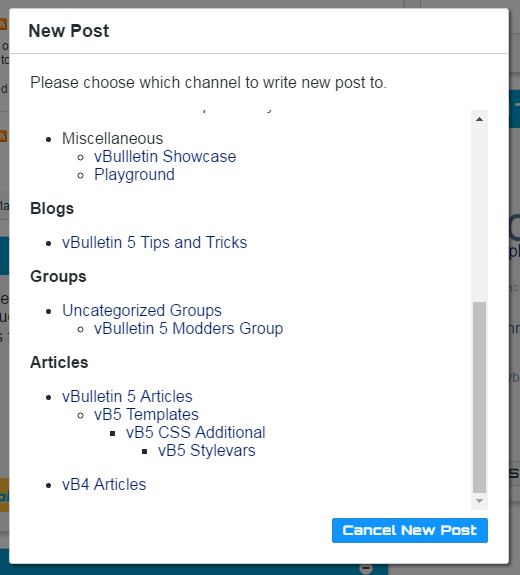Click the Articles section heading
The height and width of the screenshot is (575, 520).
59,362
